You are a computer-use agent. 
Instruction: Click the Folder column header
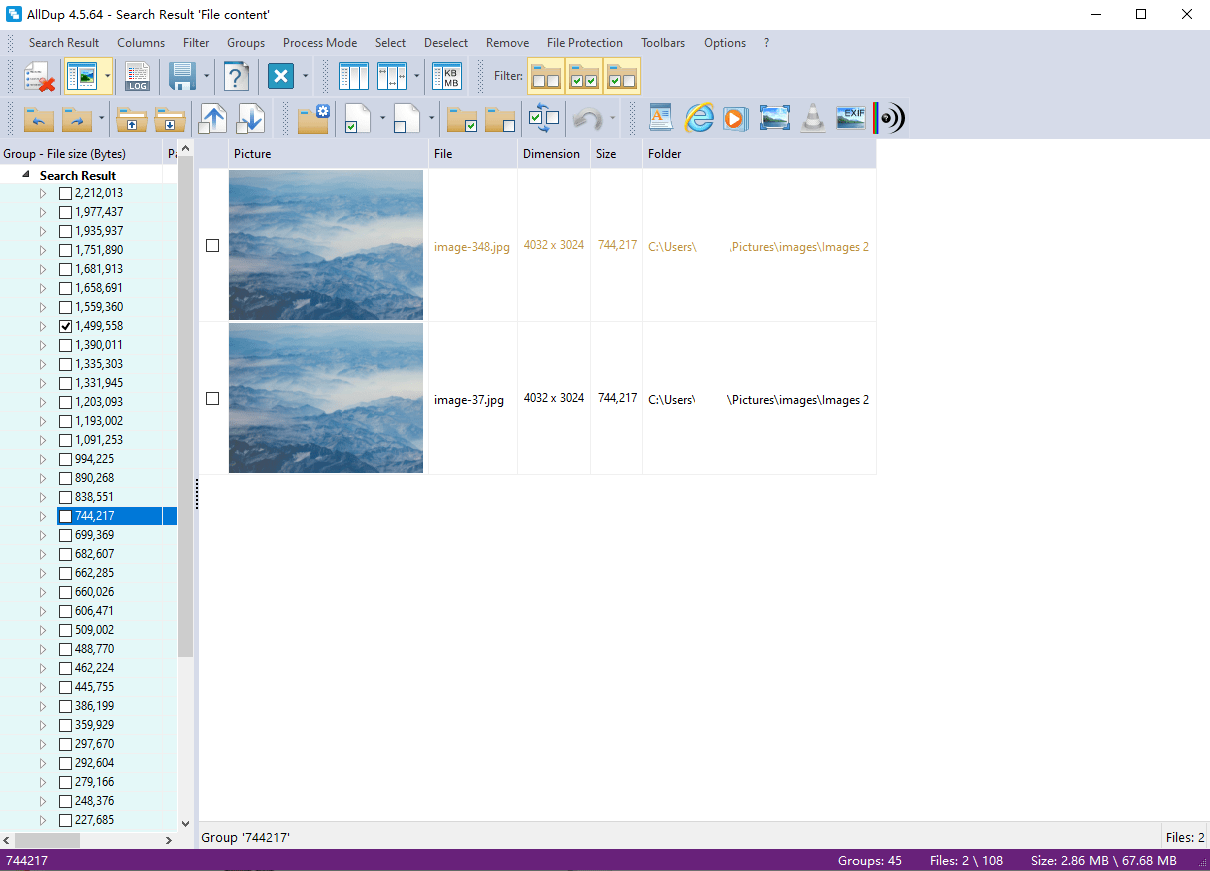(x=665, y=154)
